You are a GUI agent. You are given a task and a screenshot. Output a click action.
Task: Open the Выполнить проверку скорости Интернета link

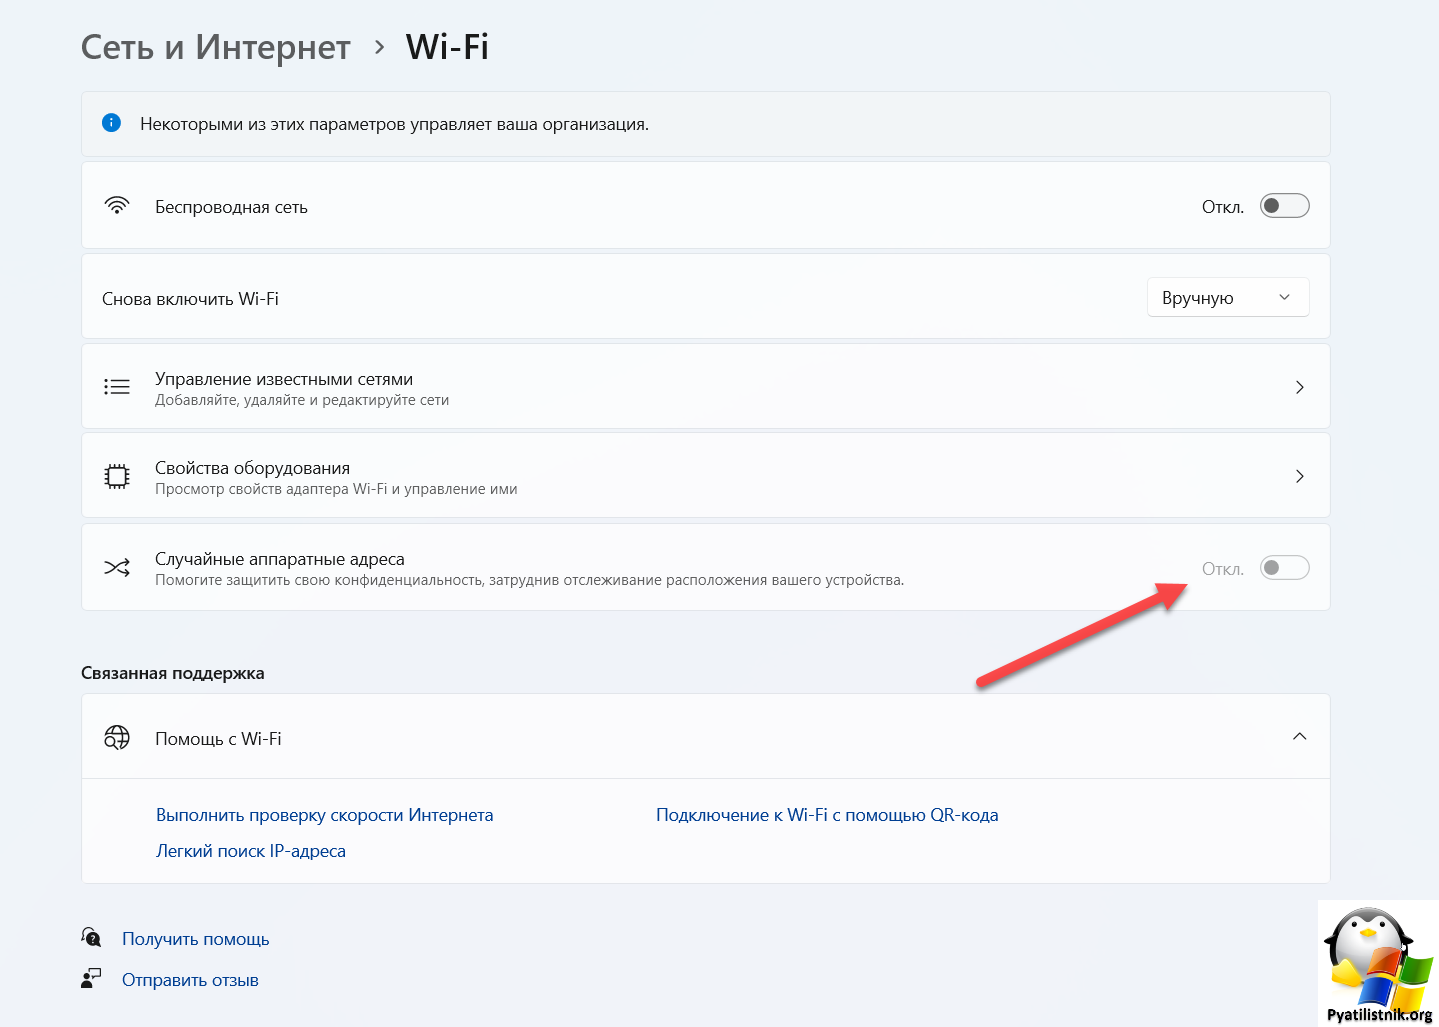(325, 815)
